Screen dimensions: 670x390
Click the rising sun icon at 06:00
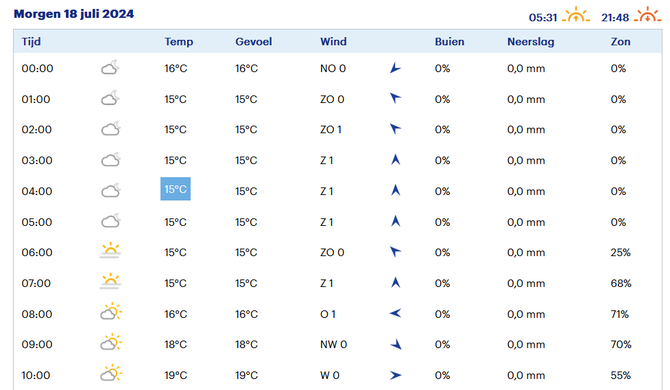pos(110,251)
